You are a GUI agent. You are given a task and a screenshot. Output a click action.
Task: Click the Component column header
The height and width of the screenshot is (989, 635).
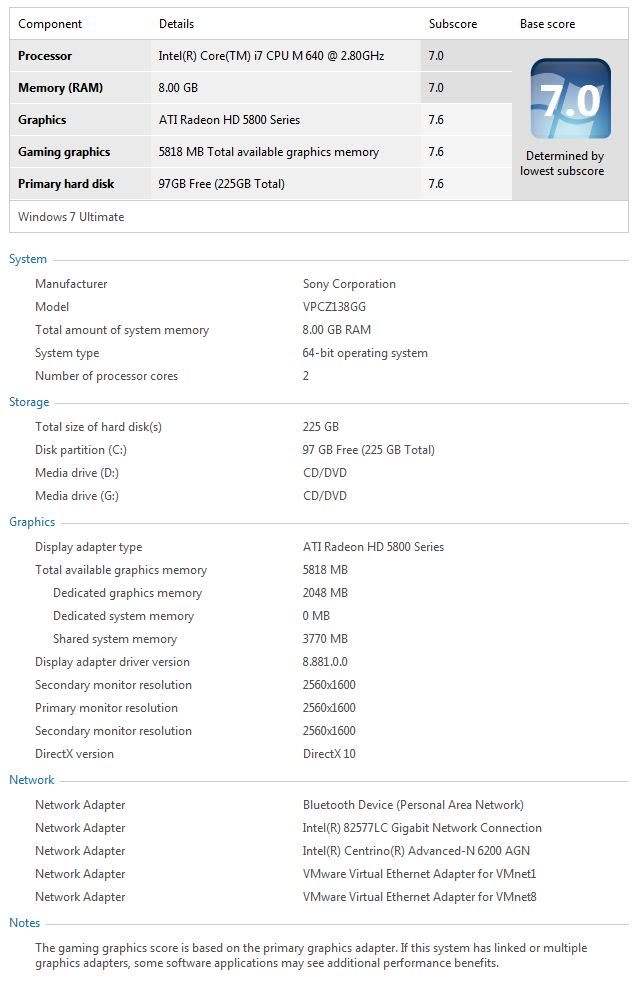click(50, 24)
